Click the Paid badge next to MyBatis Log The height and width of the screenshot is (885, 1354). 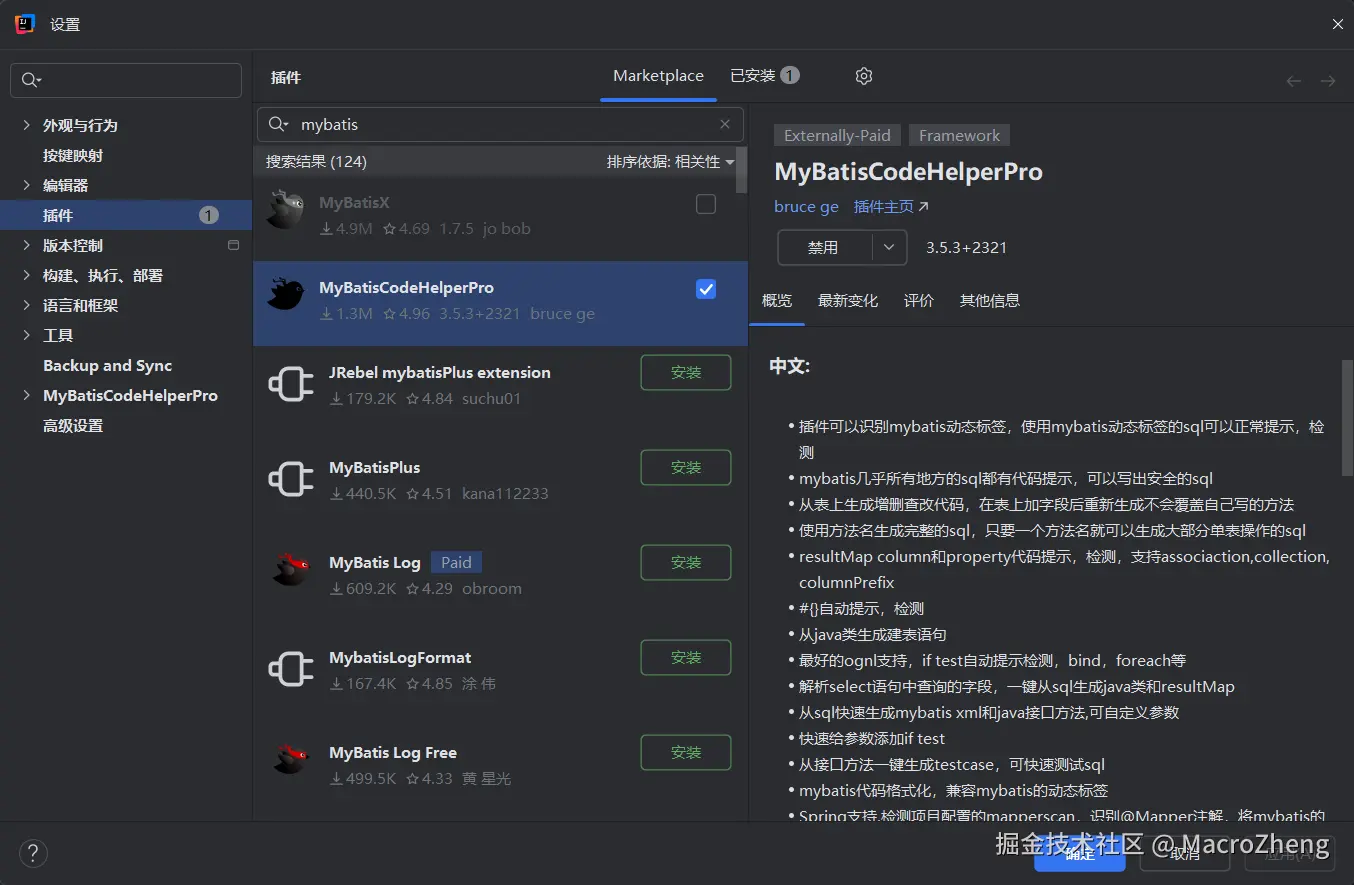(x=457, y=562)
